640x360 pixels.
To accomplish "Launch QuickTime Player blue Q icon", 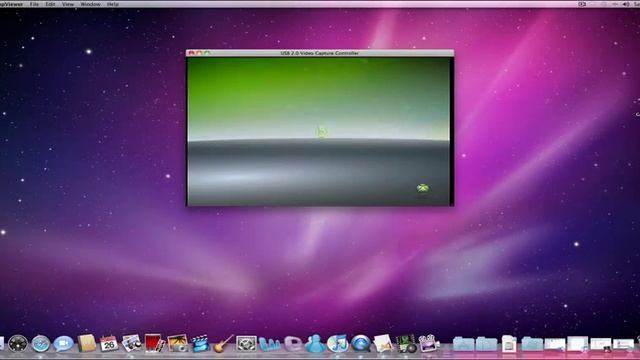I will pos(361,344).
